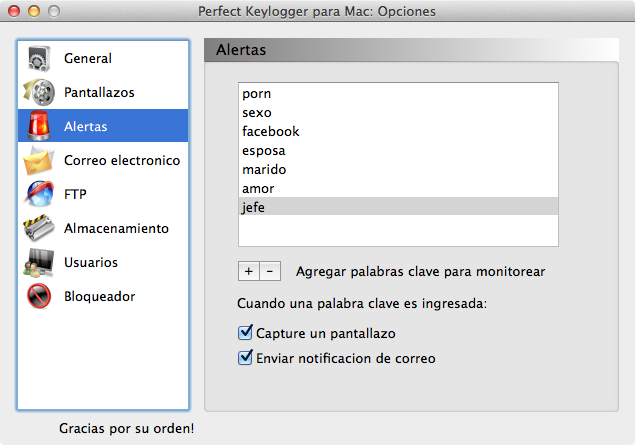Select keyword 'amor' in list
The image size is (635, 445).
[x=398, y=188]
